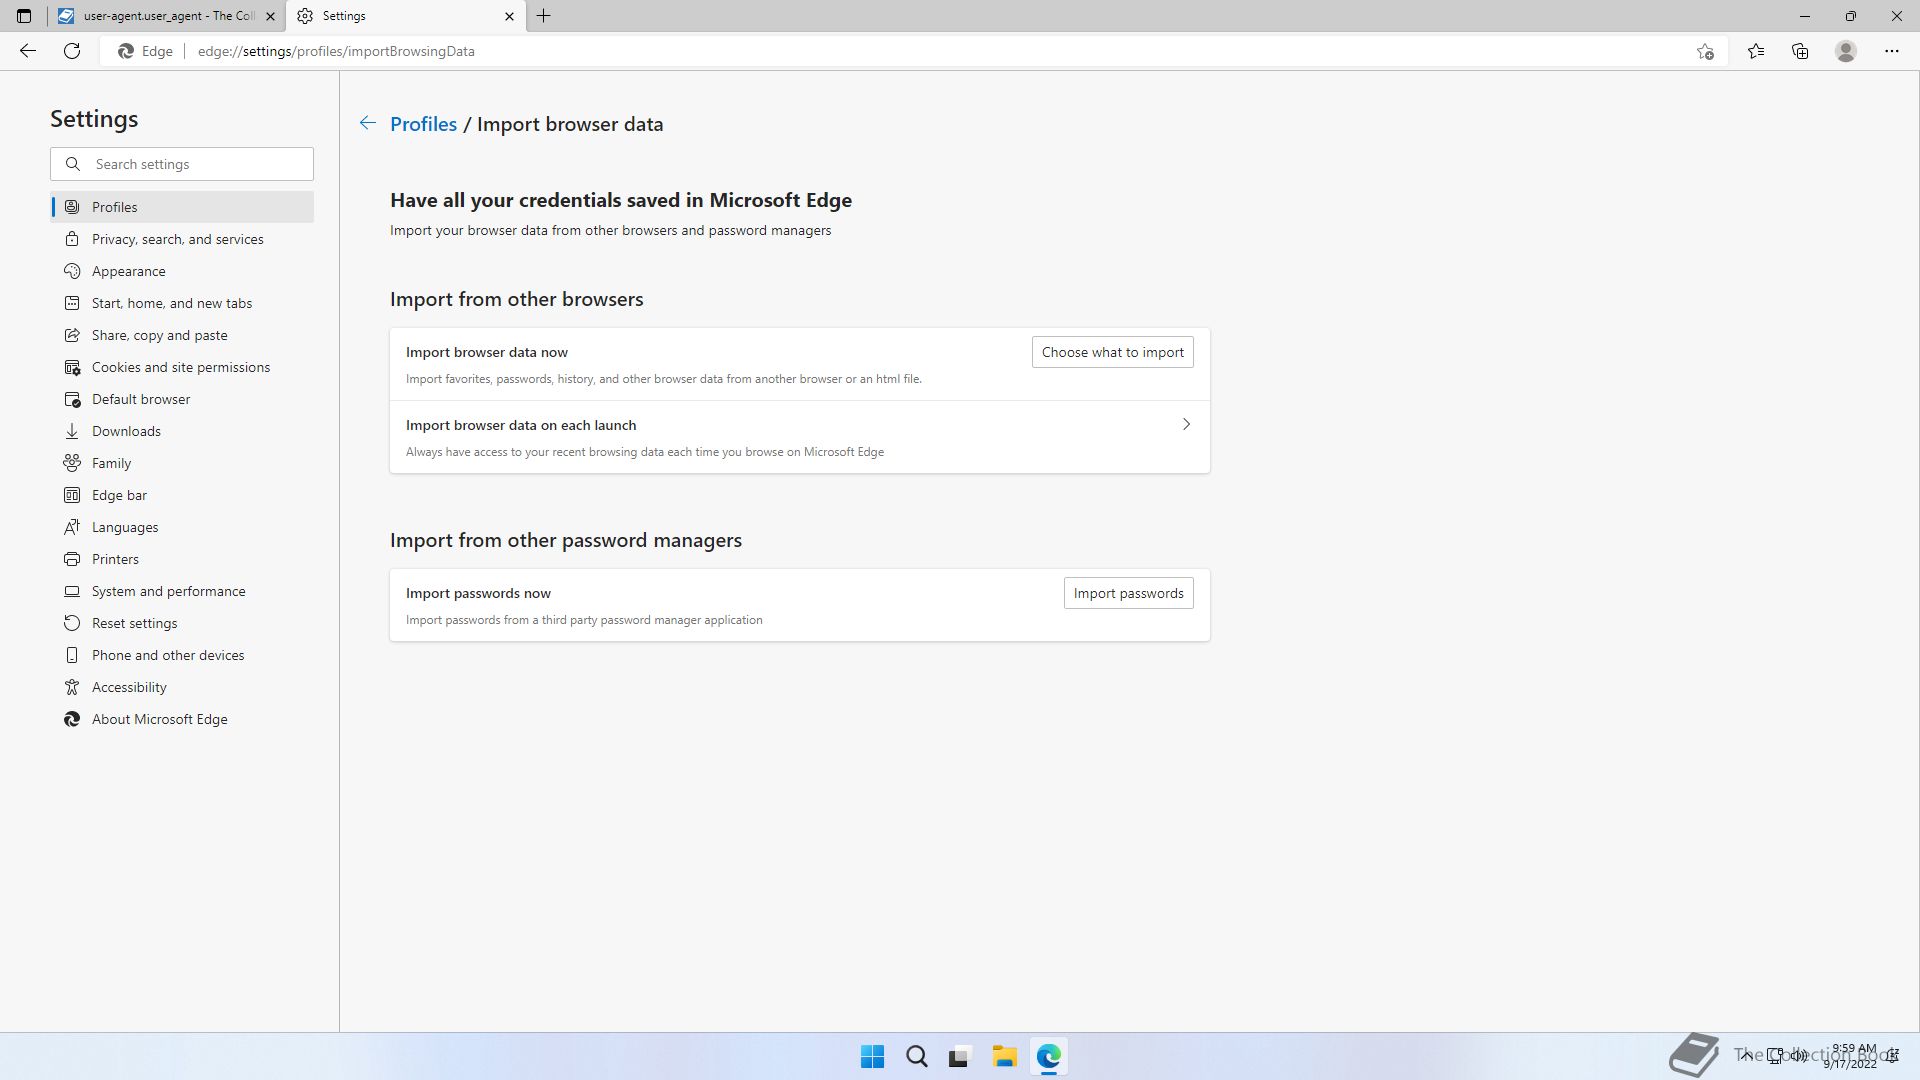The width and height of the screenshot is (1920, 1080).
Task: Switch to the user-agent.user_agent tab
Action: click(166, 16)
